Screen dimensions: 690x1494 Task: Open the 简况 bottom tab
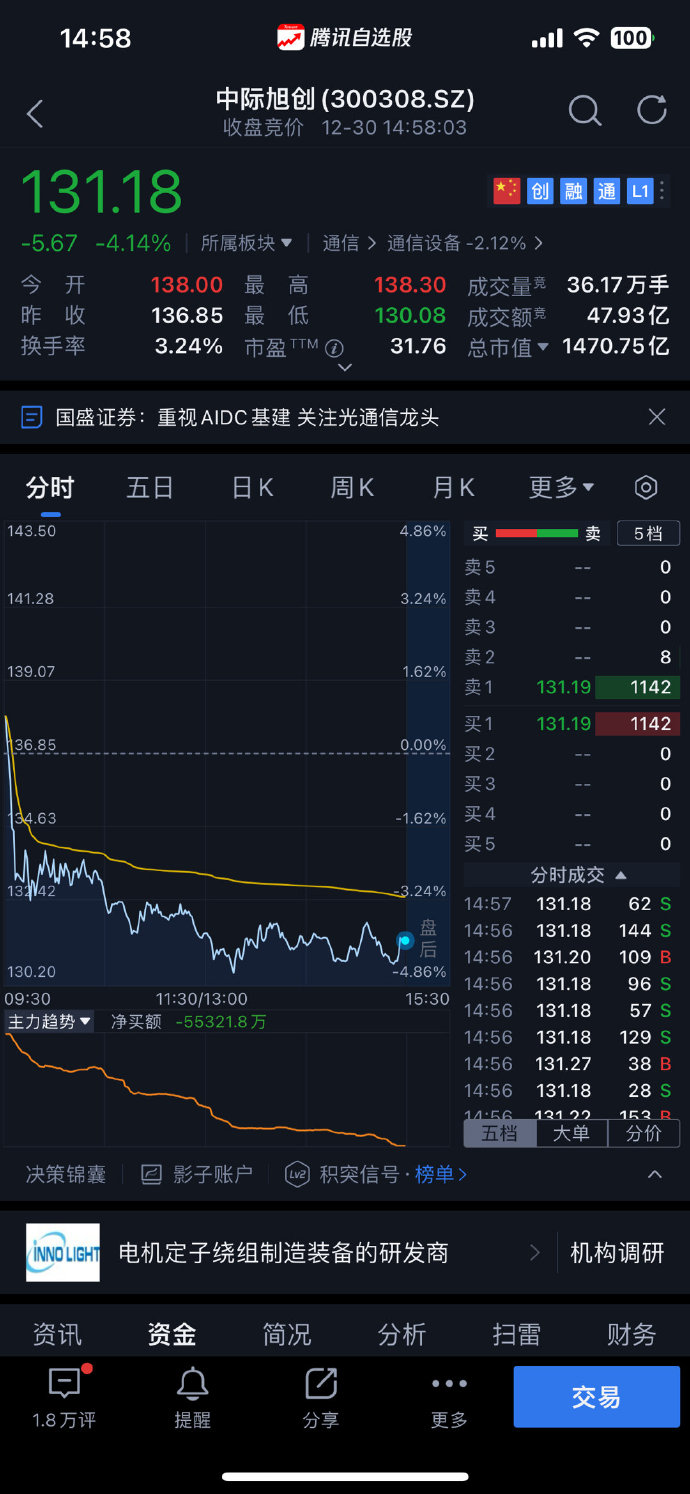point(287,1334)
